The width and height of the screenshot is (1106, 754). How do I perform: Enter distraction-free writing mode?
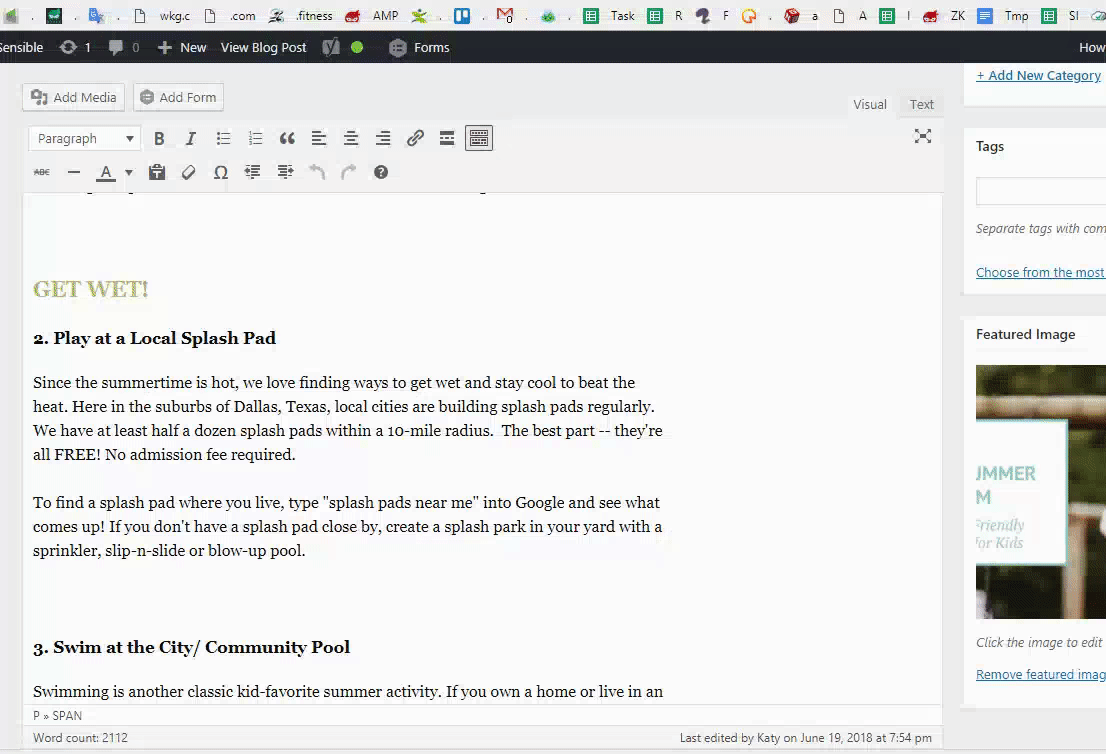pos(923,136)
